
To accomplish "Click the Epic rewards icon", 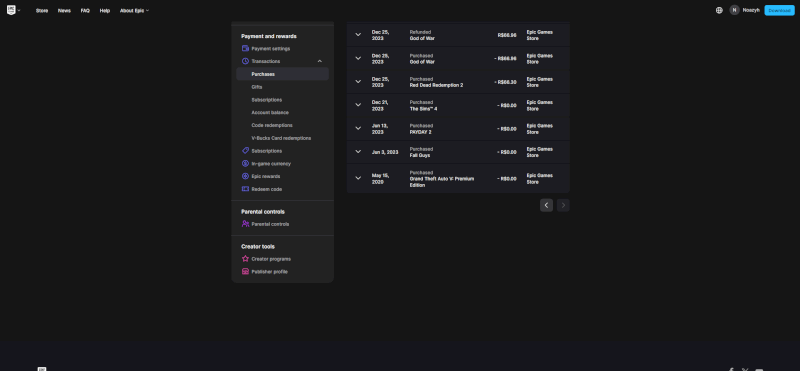I will (x=245, y=177).
